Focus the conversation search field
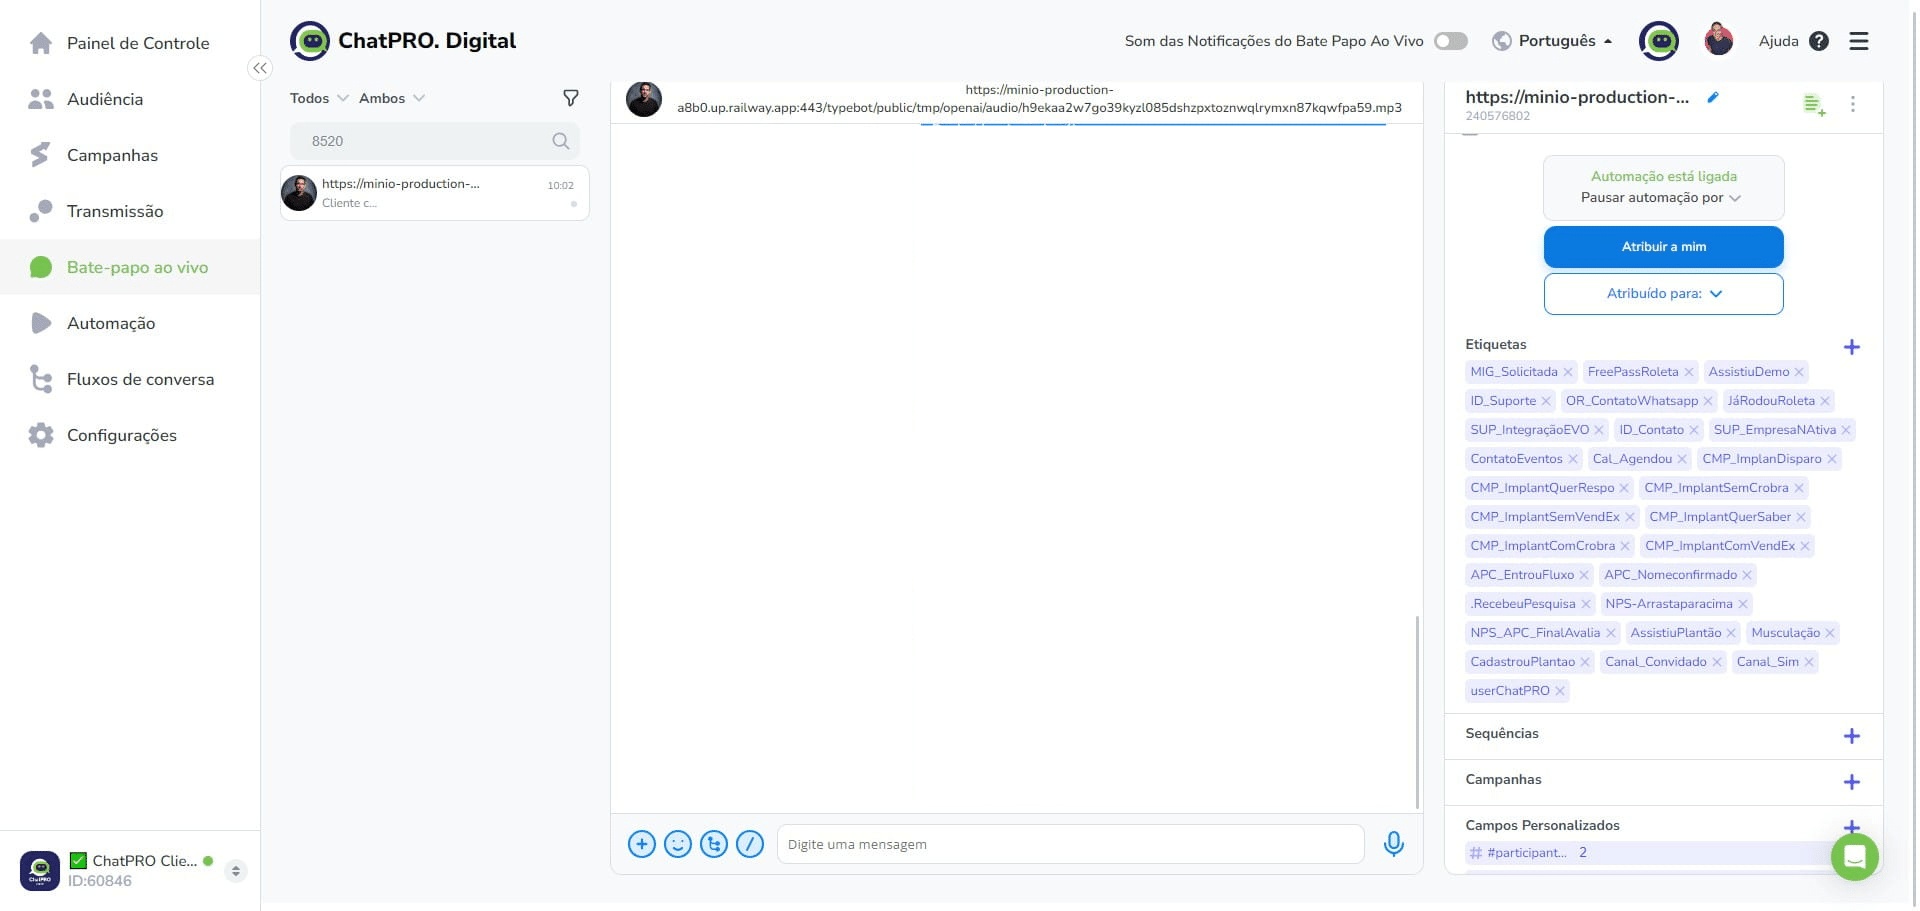The height and width of the screenshot is (911, 1920). point(435,141)
